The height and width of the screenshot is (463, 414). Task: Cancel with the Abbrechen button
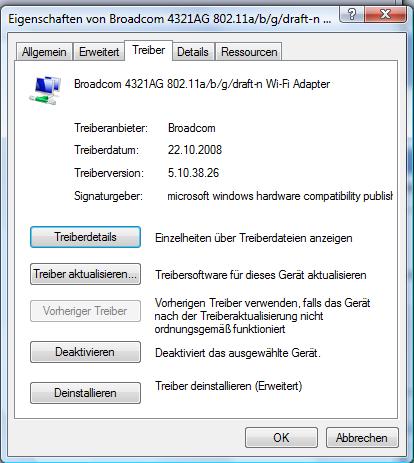click(362, 438)
